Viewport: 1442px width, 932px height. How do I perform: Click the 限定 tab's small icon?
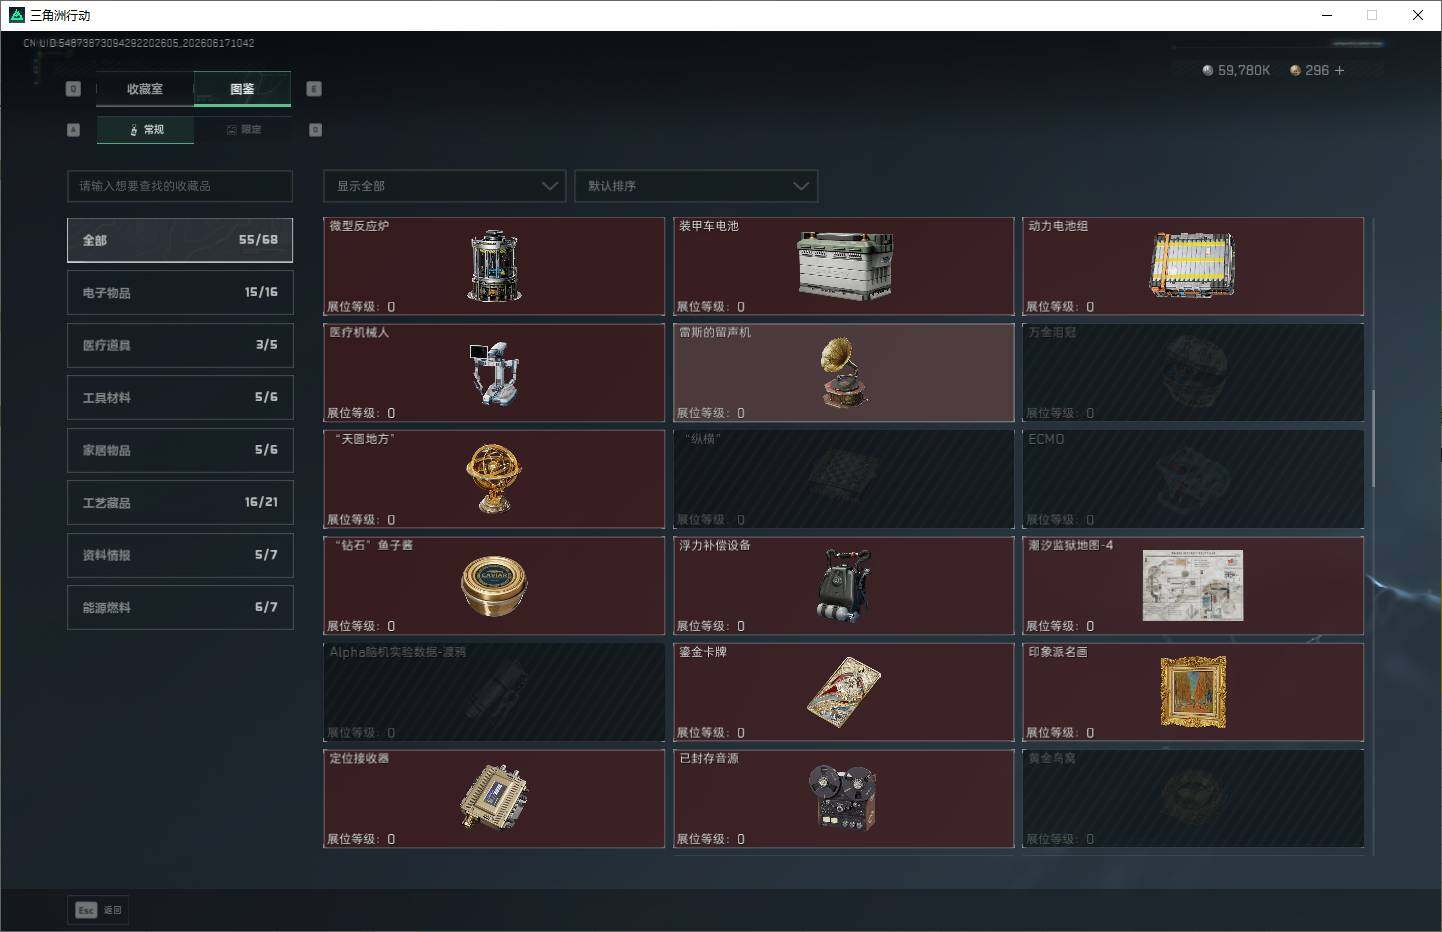(232, 130)
